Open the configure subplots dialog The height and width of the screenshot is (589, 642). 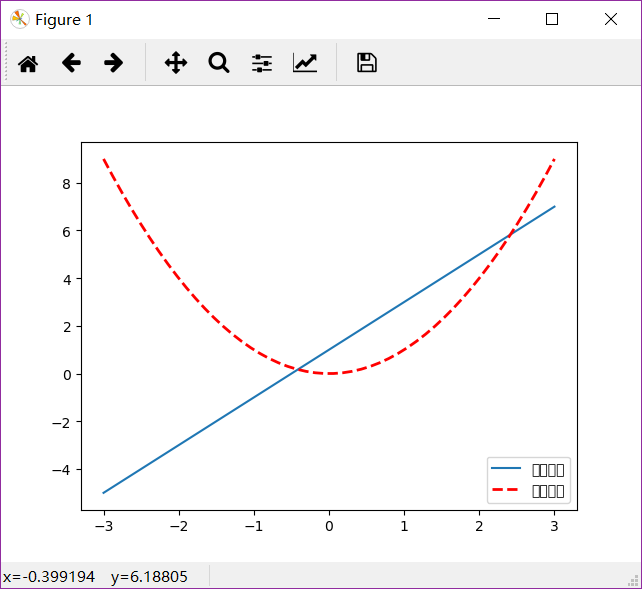pyautogui.click(x=262, y=63)
